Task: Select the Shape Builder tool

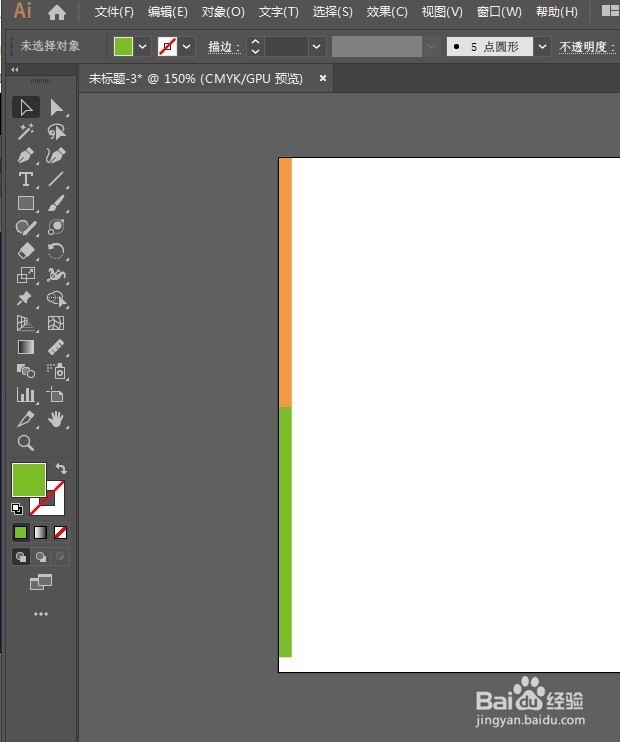Action: (x=56, y=299)
